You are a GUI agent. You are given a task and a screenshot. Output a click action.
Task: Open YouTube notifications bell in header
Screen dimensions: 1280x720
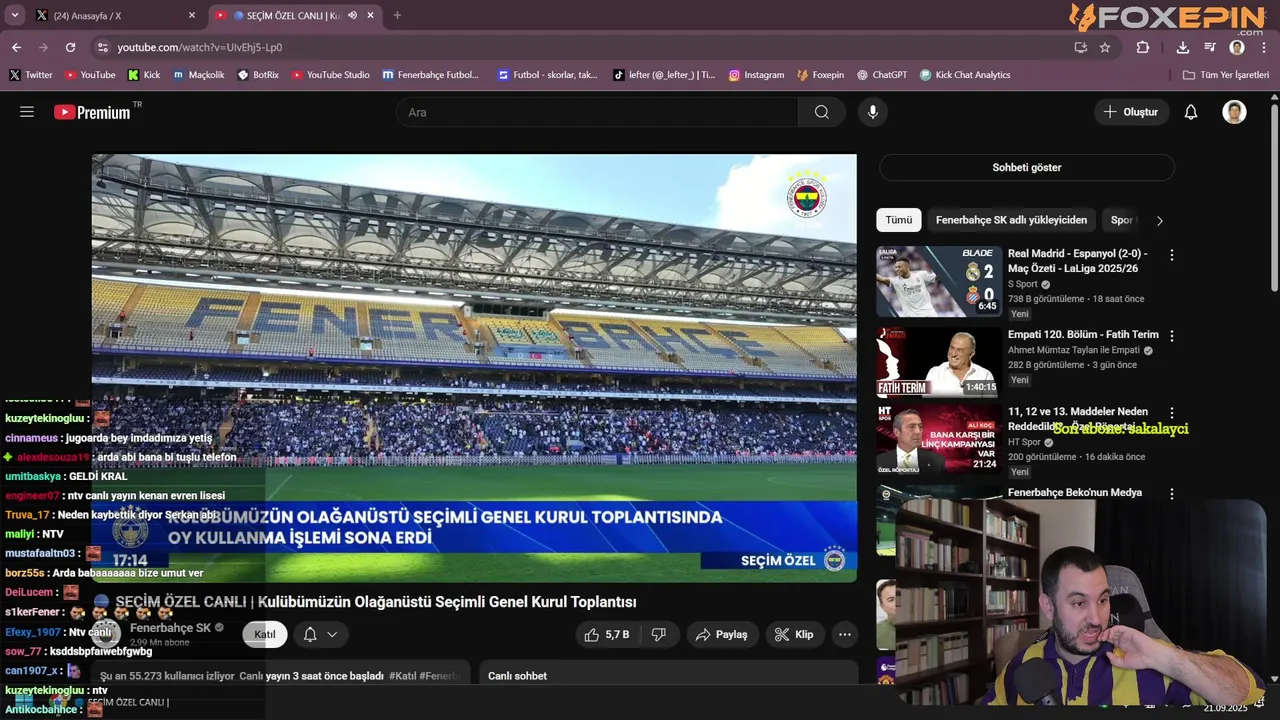[1191, 112]
